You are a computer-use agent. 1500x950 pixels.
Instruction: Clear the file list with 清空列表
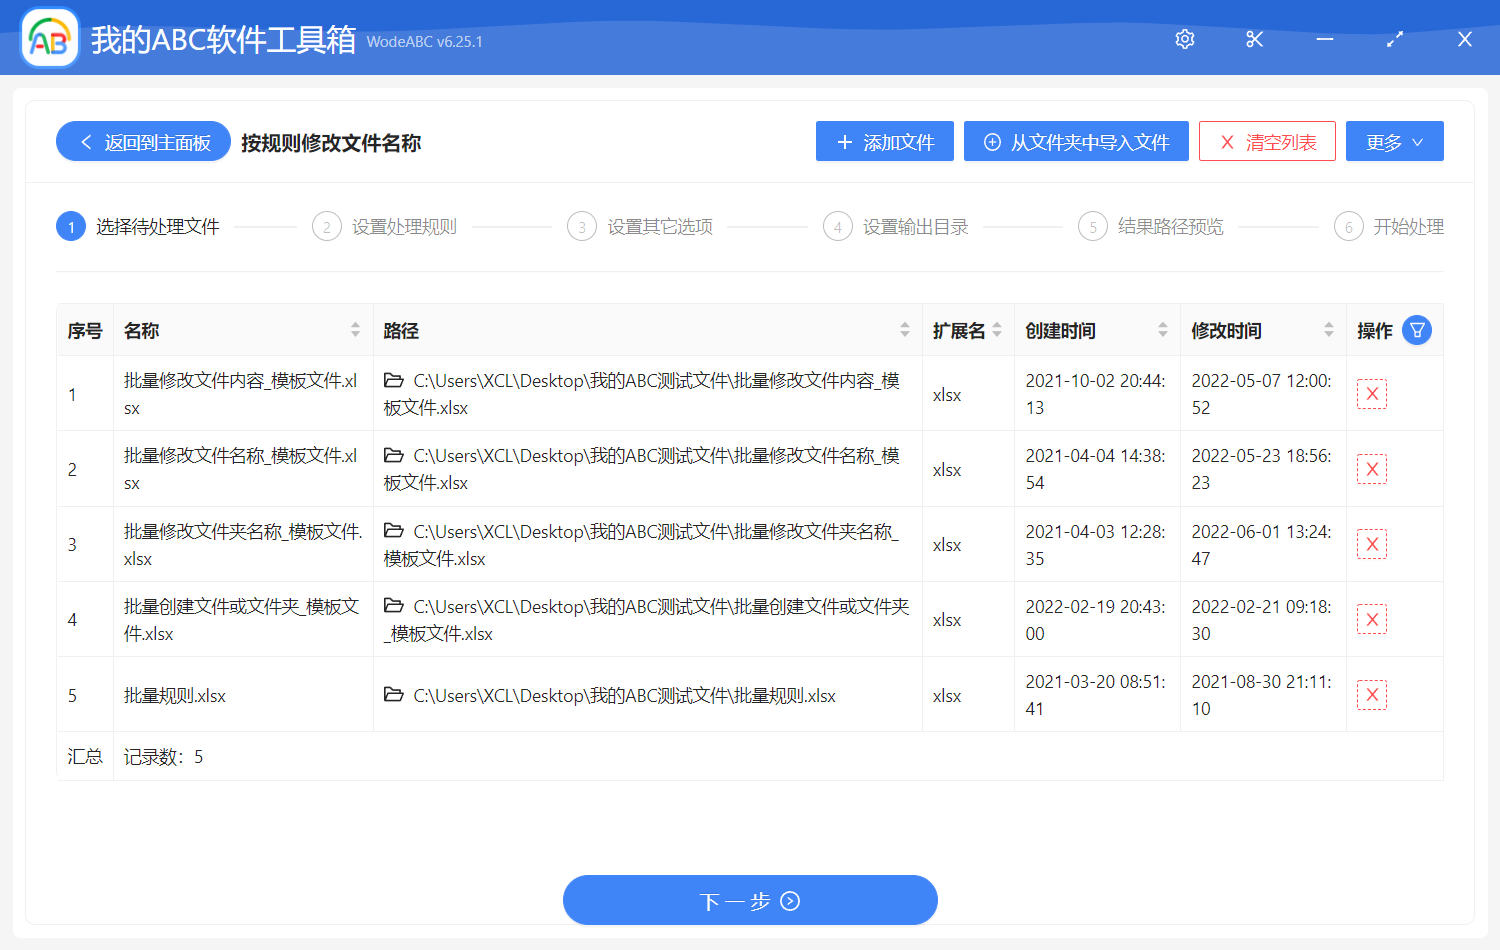(1267, 141)
